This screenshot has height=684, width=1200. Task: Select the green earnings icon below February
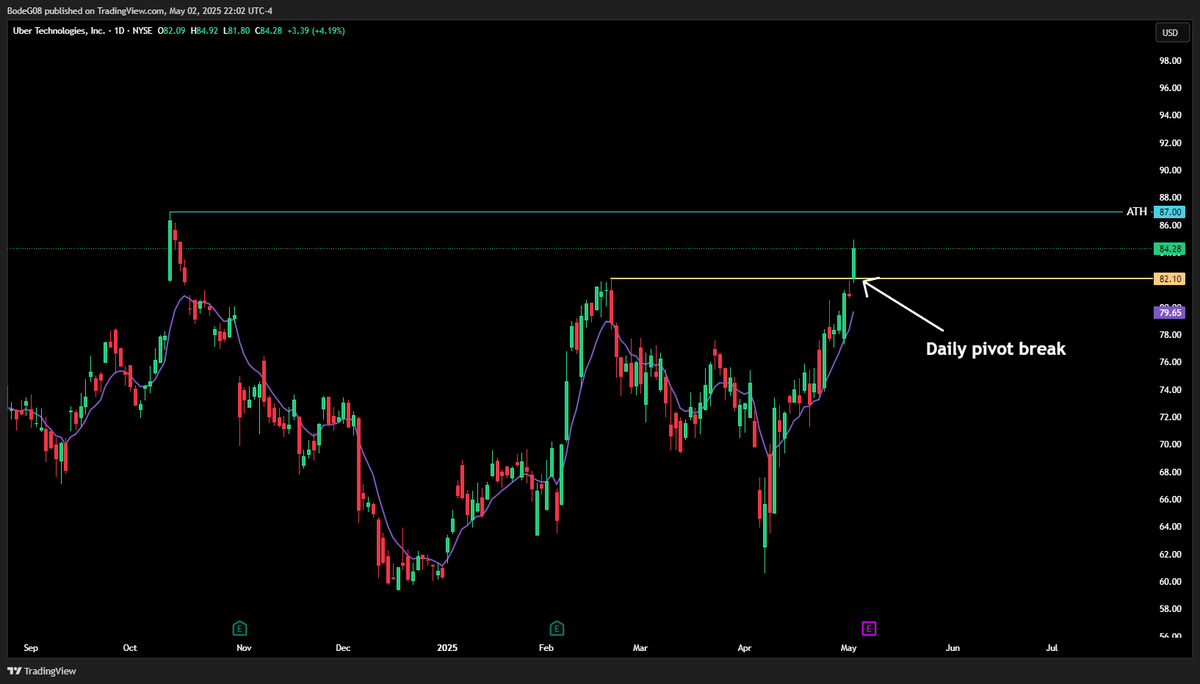click(x=555, y=627)
